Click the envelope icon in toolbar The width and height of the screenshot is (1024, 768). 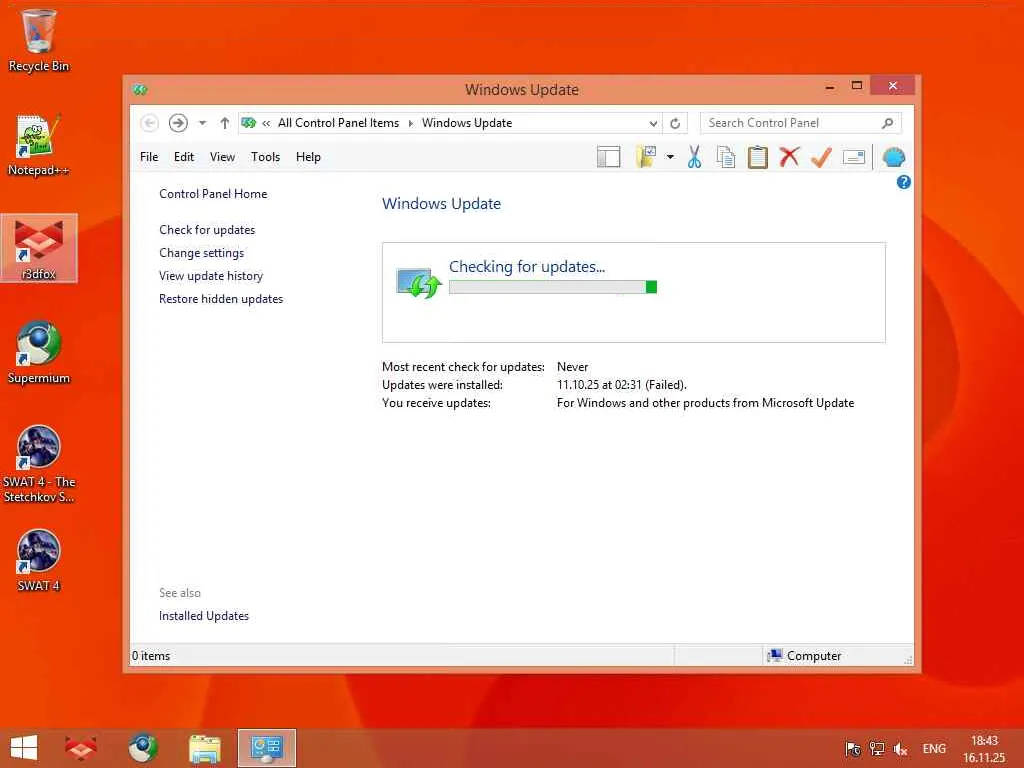[x=854, y=157]
